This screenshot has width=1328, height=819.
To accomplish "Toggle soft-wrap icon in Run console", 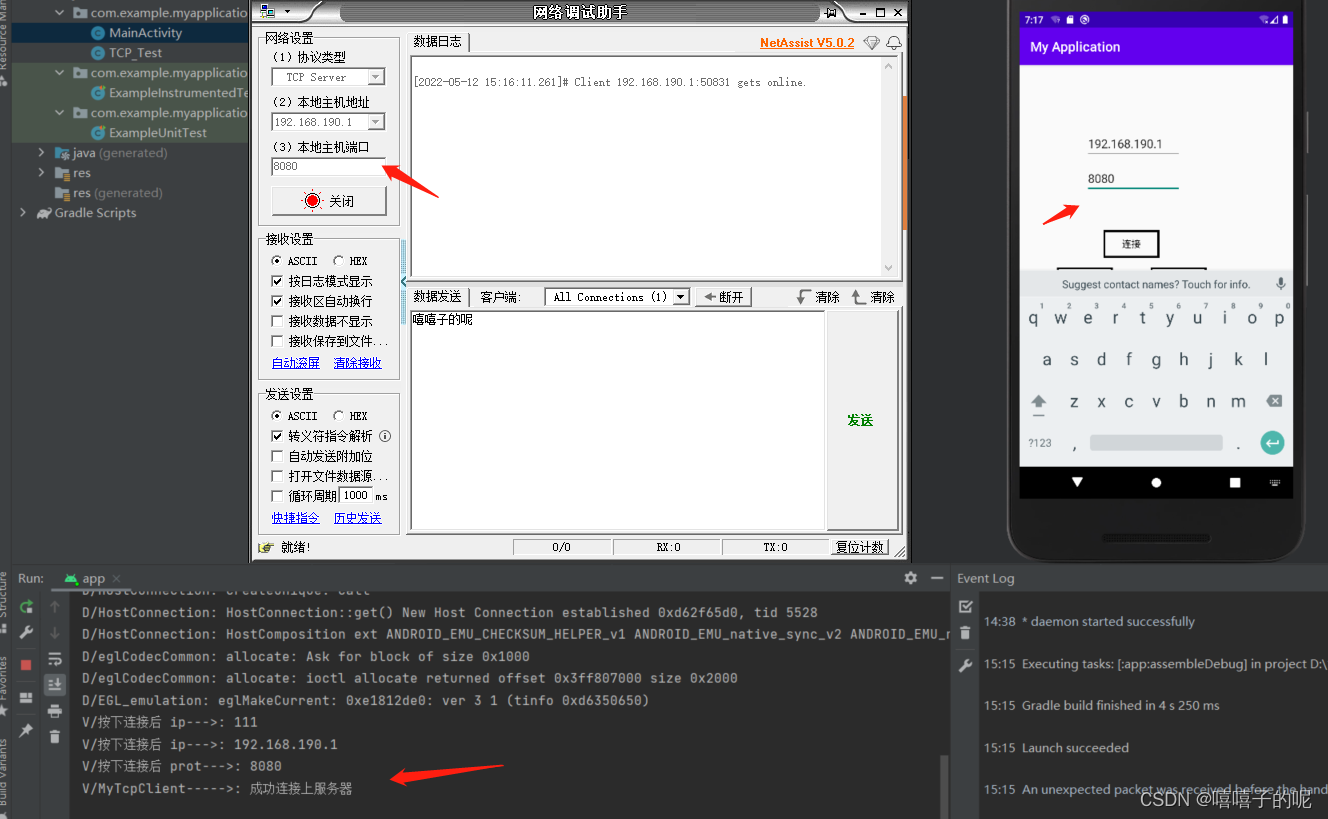I will pyautogui.click(x=55, y=659).
